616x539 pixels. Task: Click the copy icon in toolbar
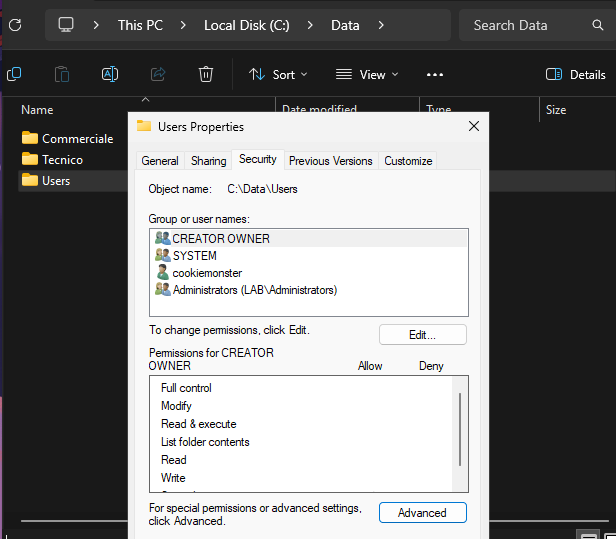14,74
